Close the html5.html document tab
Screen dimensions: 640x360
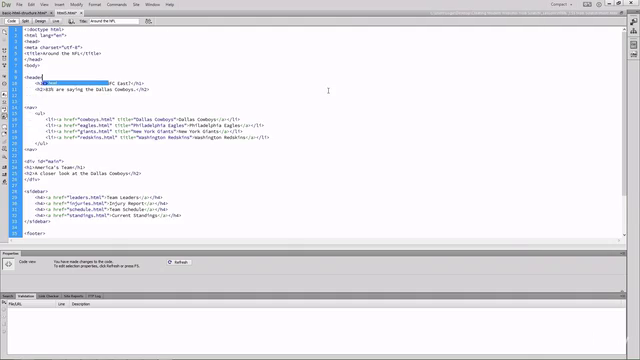pos(81,13)
